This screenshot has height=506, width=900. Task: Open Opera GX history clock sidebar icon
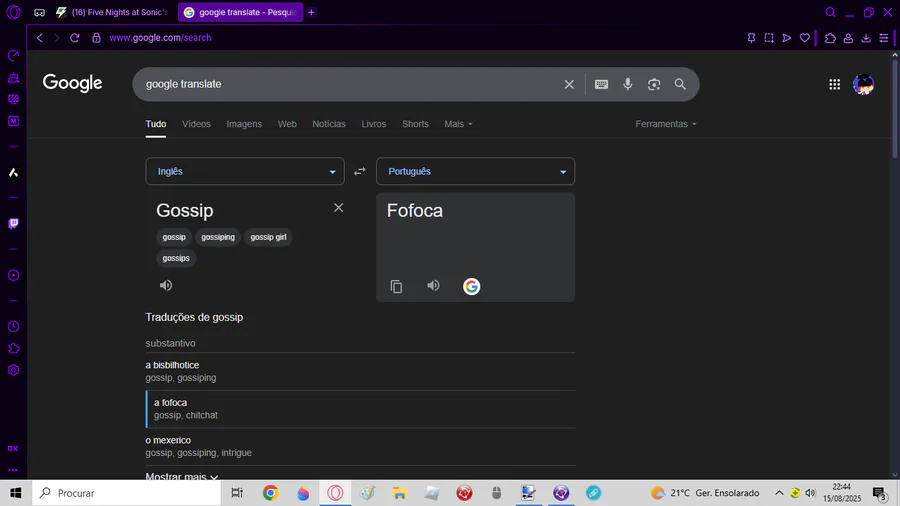point(13,326)
